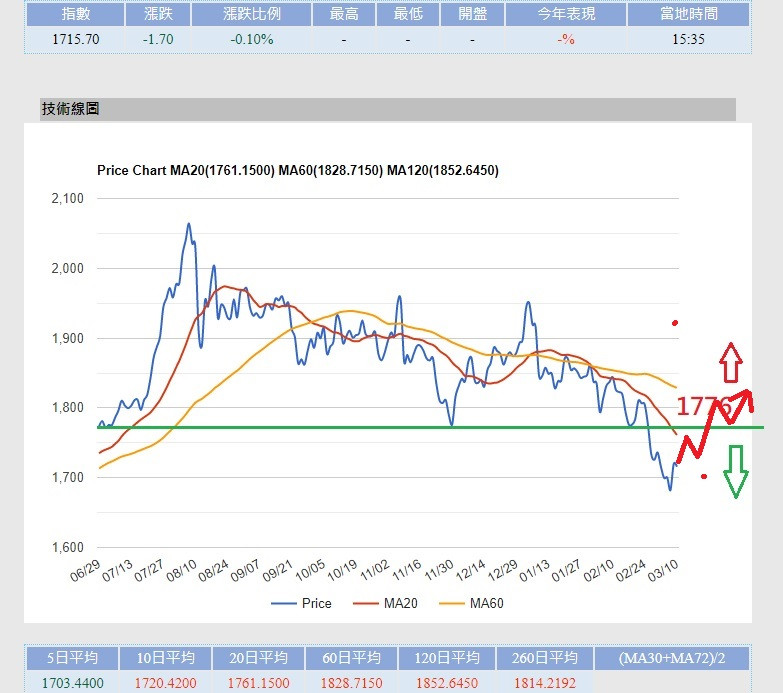This screenshot has height=693, width=783.
Task: Click the 03/10 date axis label
Action: (663, 571)
